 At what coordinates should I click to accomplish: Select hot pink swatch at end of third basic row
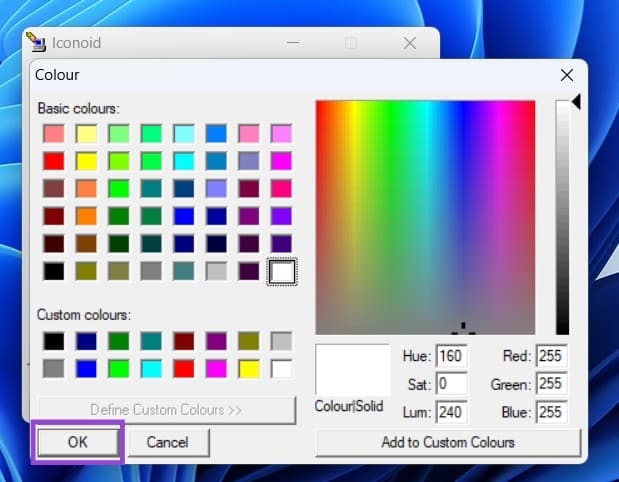click(x=281, y=189)
